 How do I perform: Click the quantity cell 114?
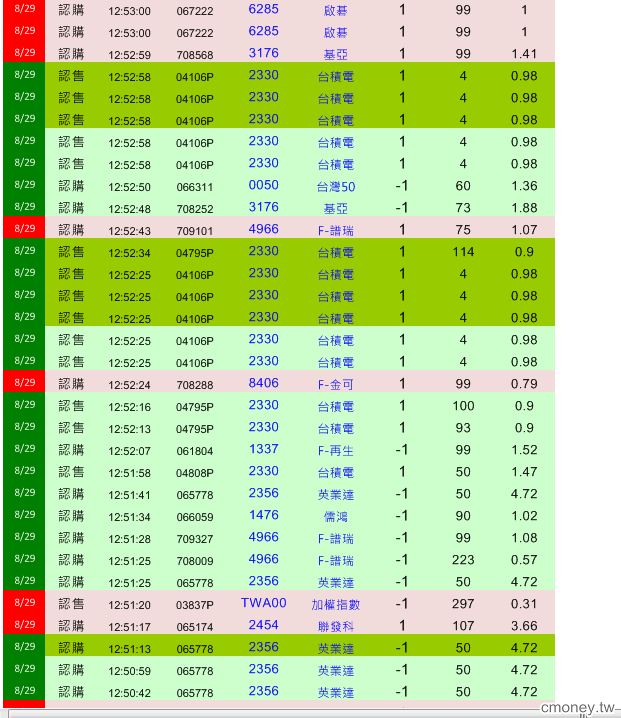tap(463, 252)
